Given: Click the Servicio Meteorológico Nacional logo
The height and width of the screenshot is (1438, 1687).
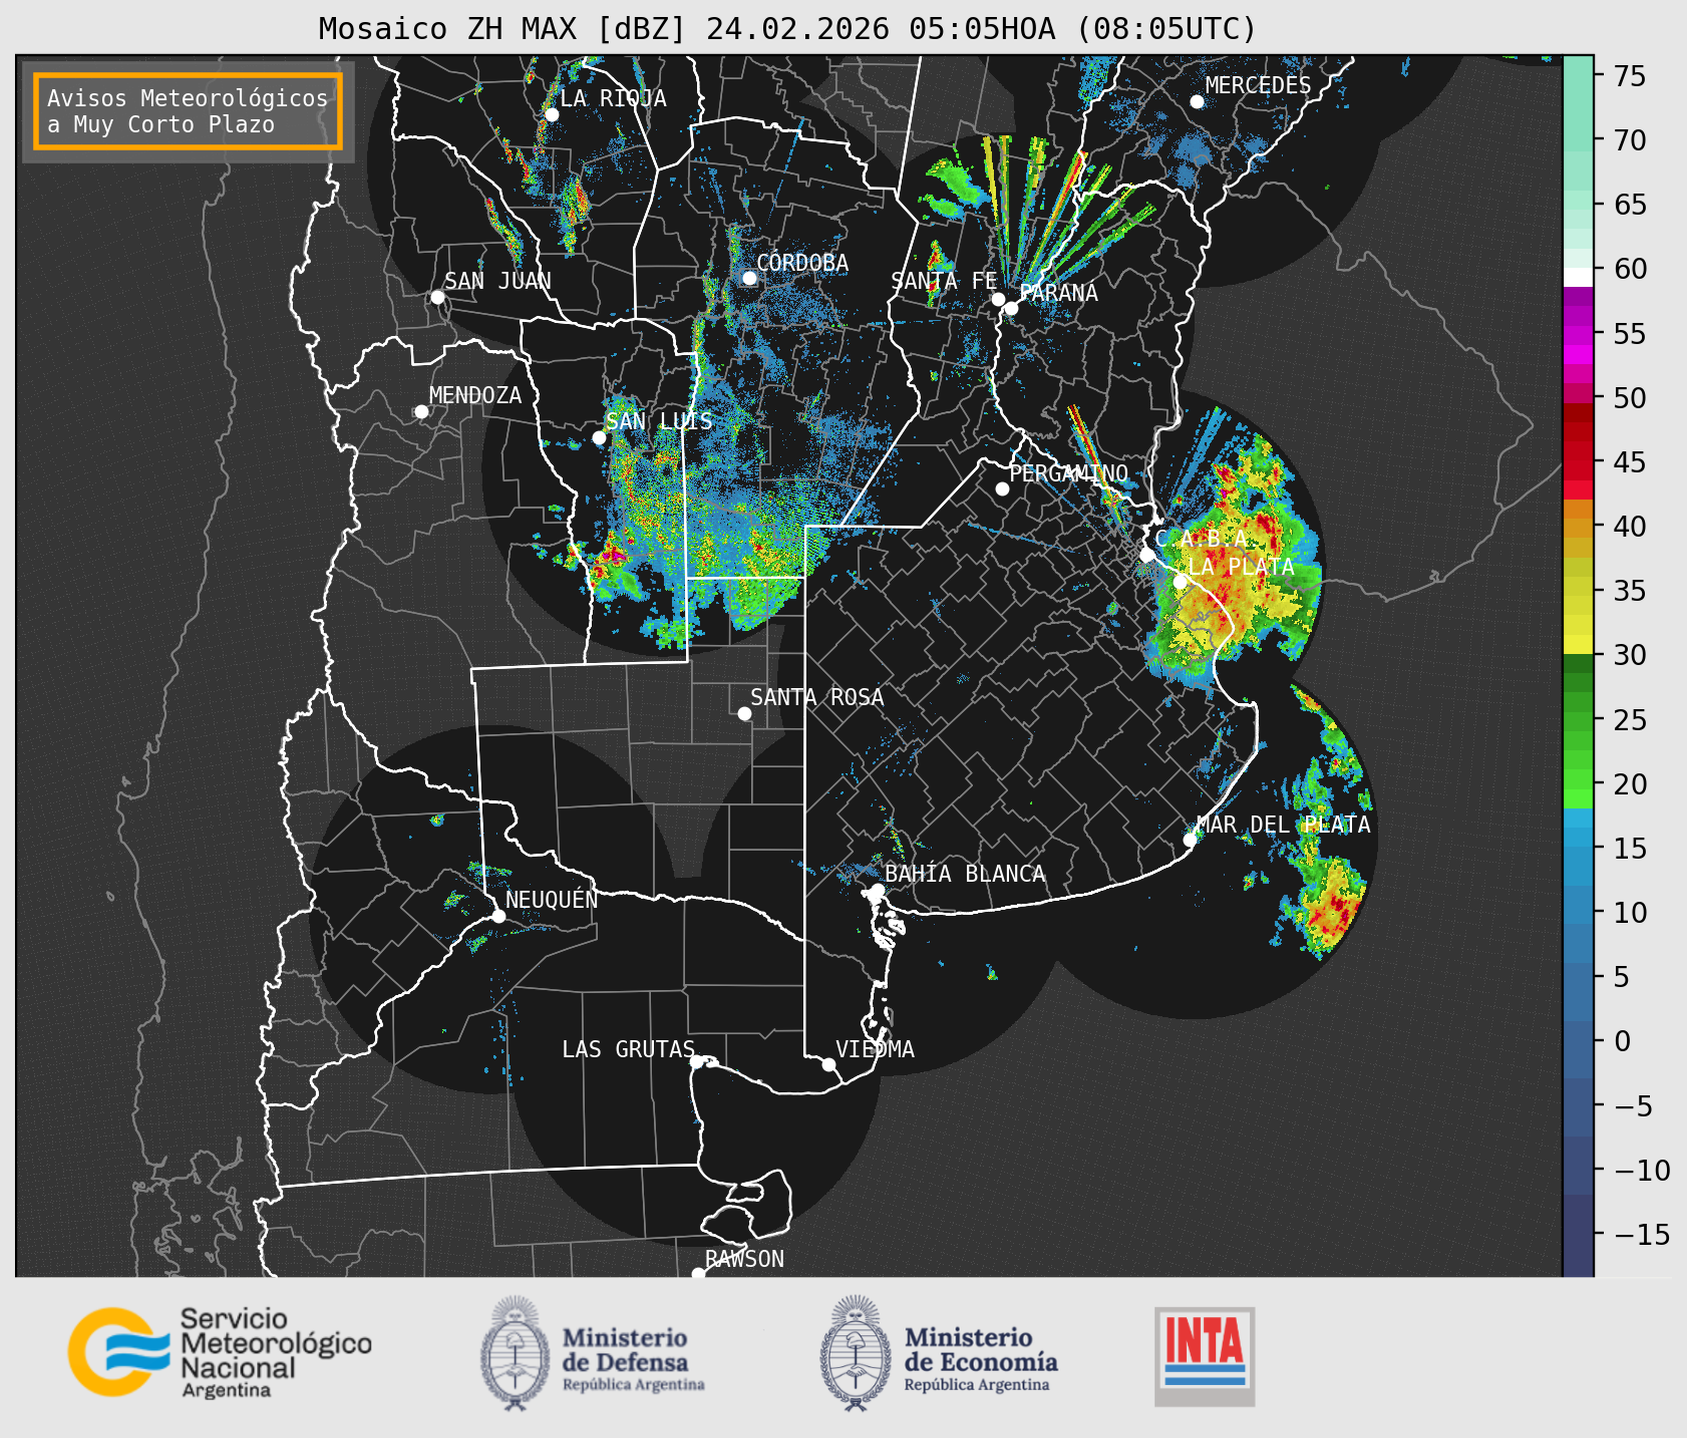Looking at the screenshot, I should [x=219, y=1352].
